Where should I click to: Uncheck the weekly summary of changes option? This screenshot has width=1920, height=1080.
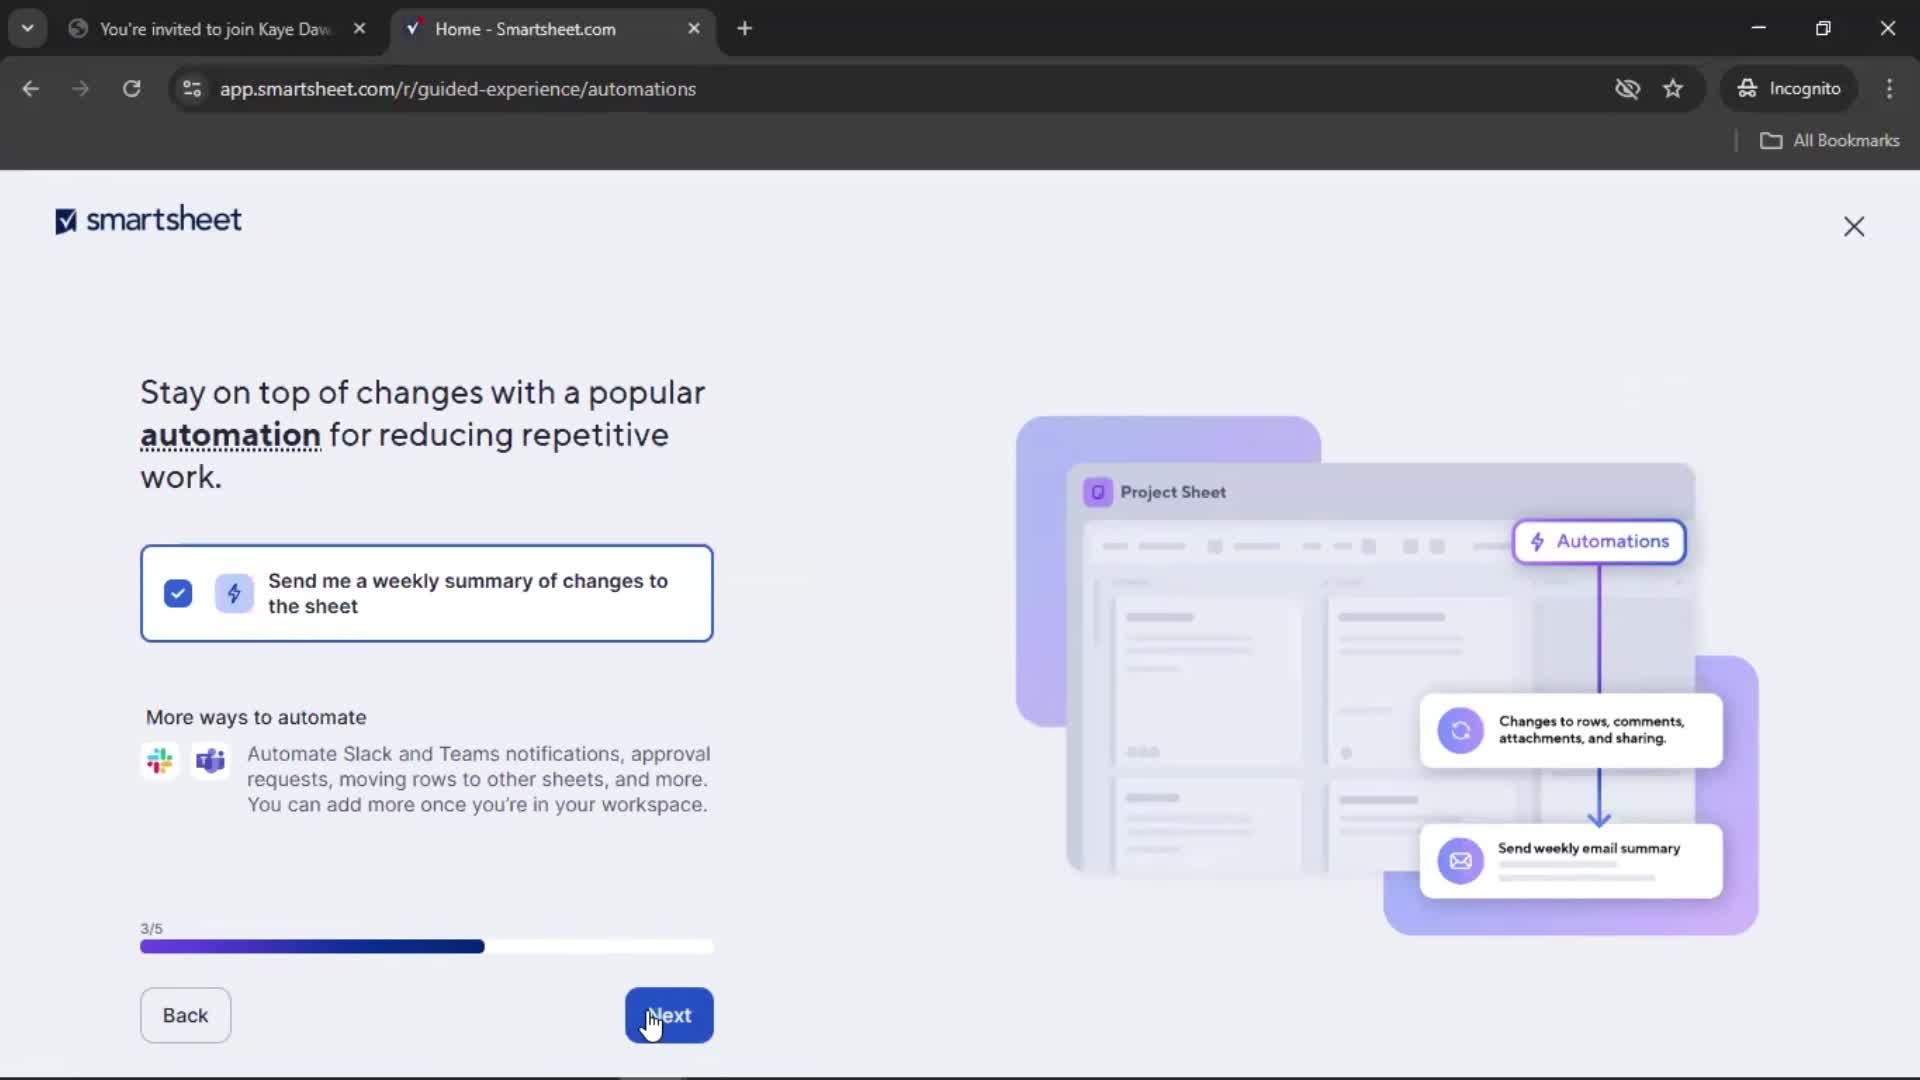pyautogui.click(x=178, y=593)
